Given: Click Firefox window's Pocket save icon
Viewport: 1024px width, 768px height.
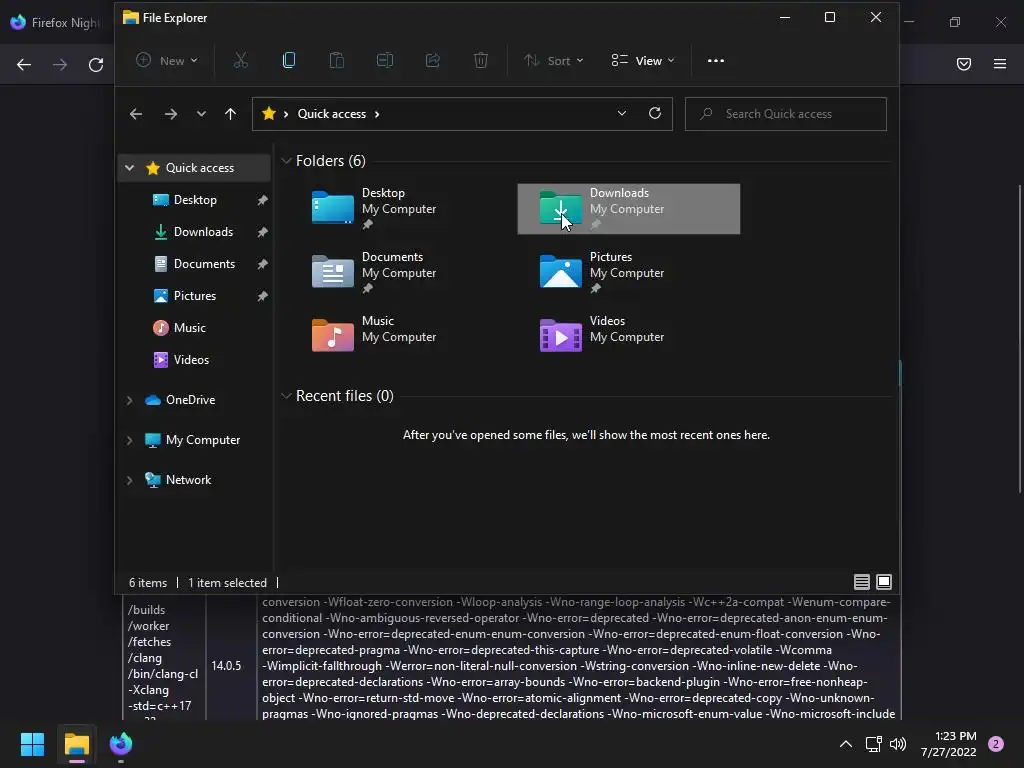Looking at the screenshot, I should pos(964,64).
